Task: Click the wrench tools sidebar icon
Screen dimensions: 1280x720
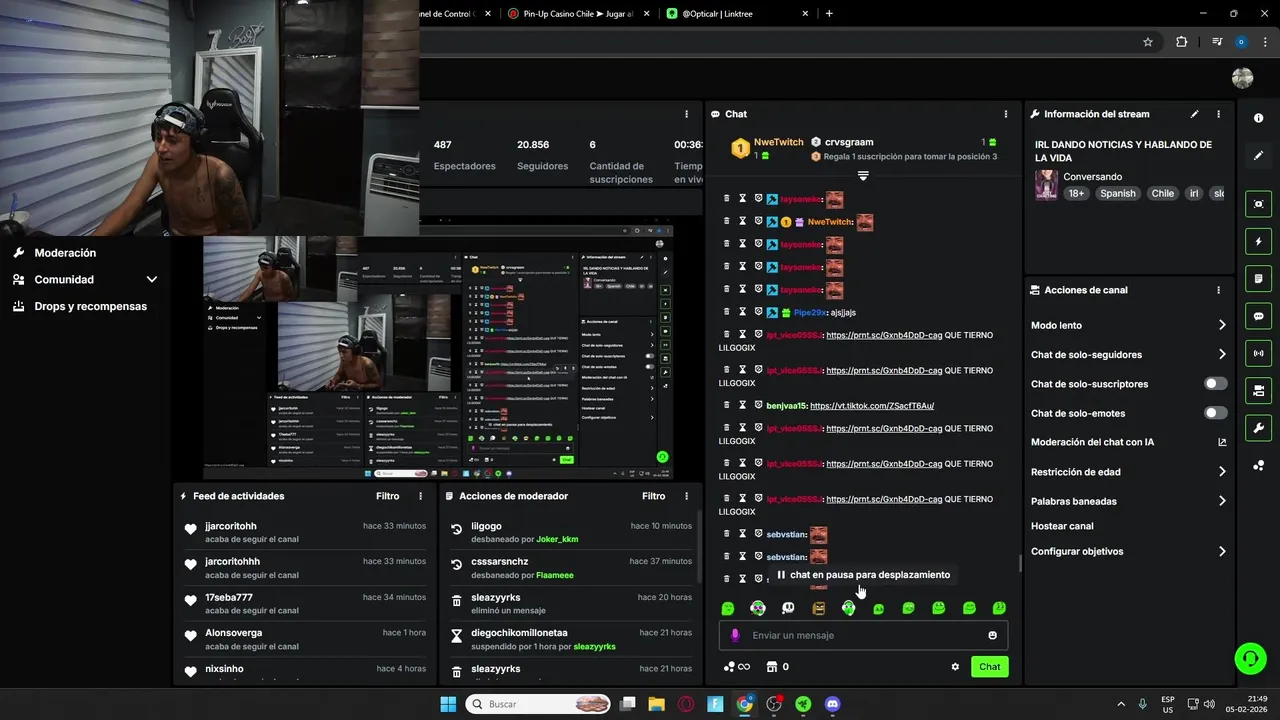Action: pyautogui.click(x=1258, y=428)
